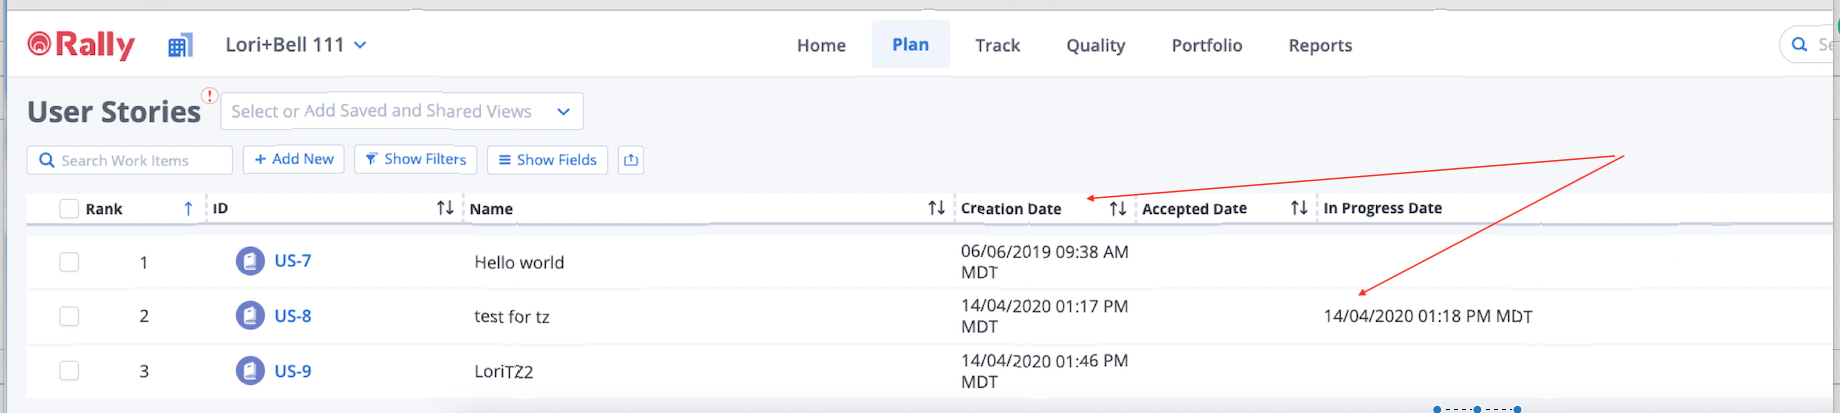This screenshot has width=1840, height=413.
Task: Click the user story icon beside US-7
Action: 250,261
